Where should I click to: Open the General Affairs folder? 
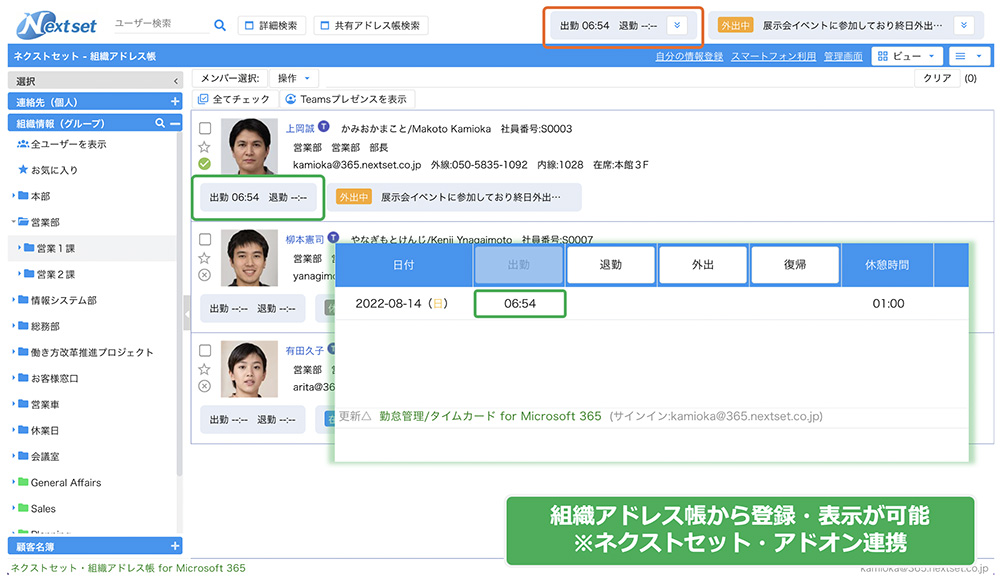click(66, 483)
